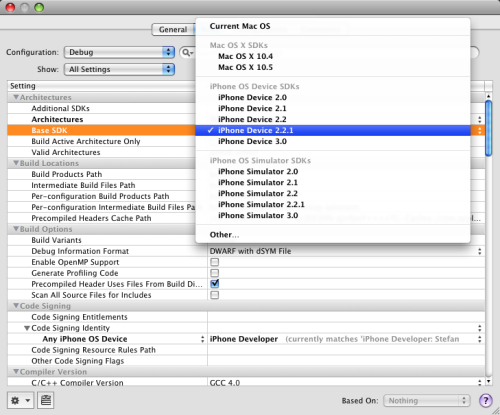Click the settings list vertical scrollbar thumb
Viewport: 500px width, 415px height.
[488, 128]
